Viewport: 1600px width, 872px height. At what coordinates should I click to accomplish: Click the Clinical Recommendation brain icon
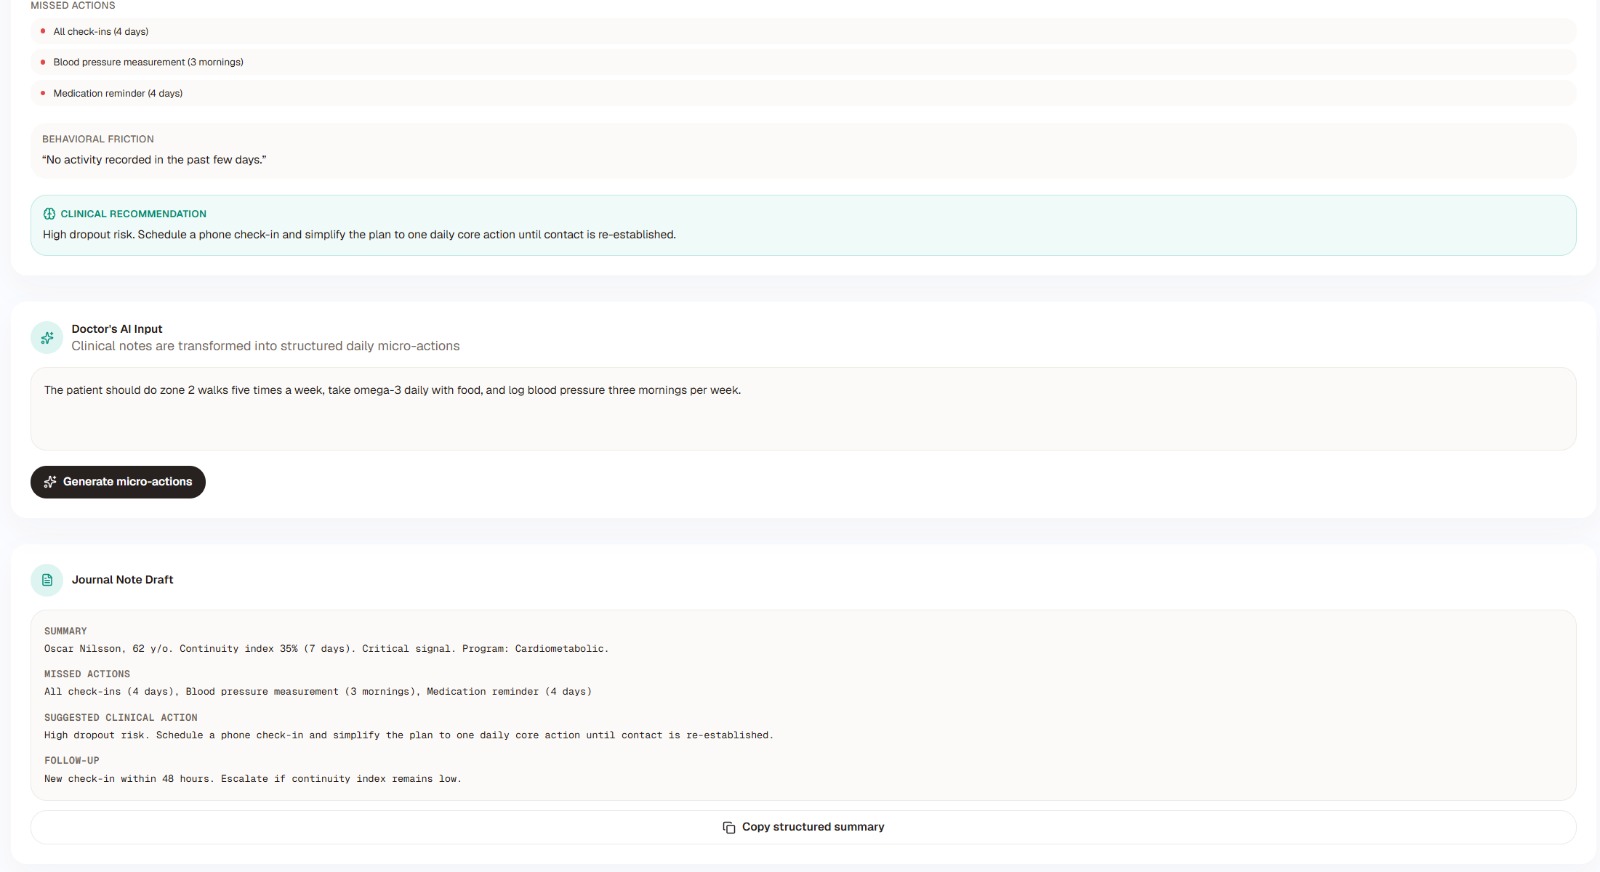click(x=49, y=214)
